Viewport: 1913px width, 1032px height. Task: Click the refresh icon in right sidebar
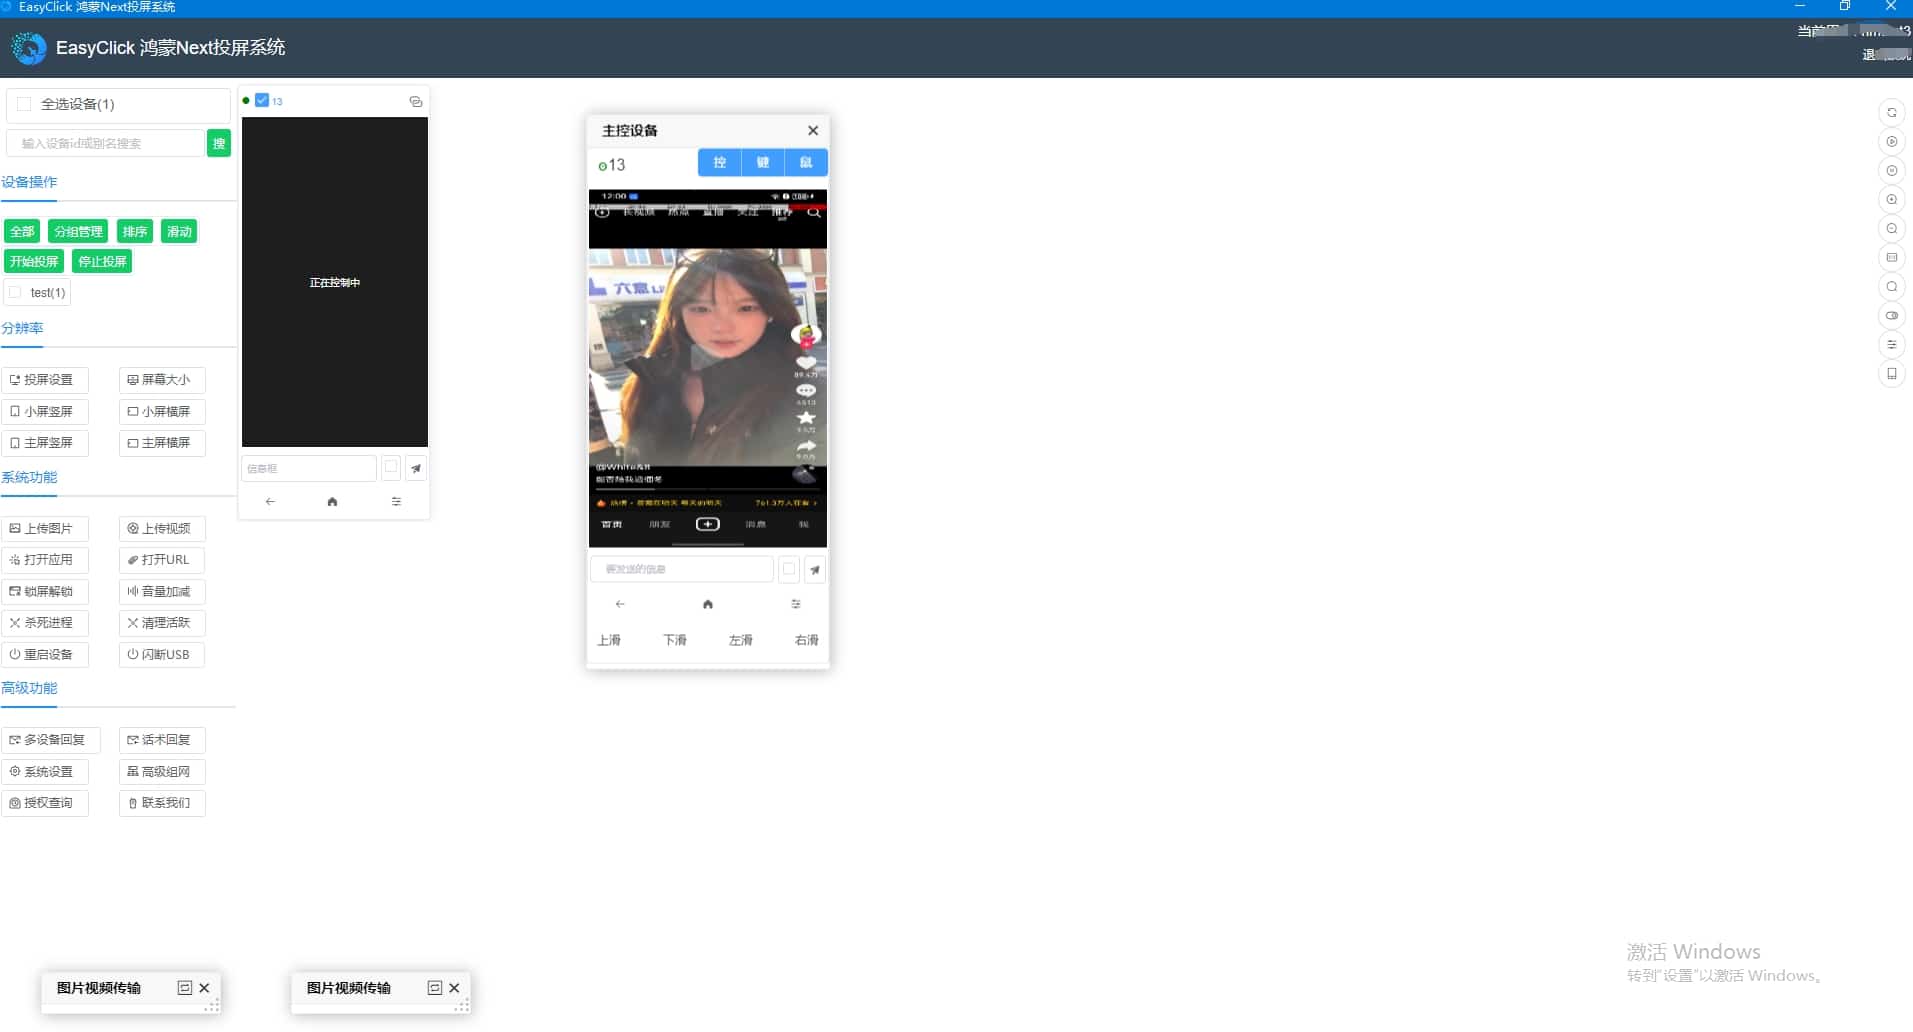coord(1891,113)
